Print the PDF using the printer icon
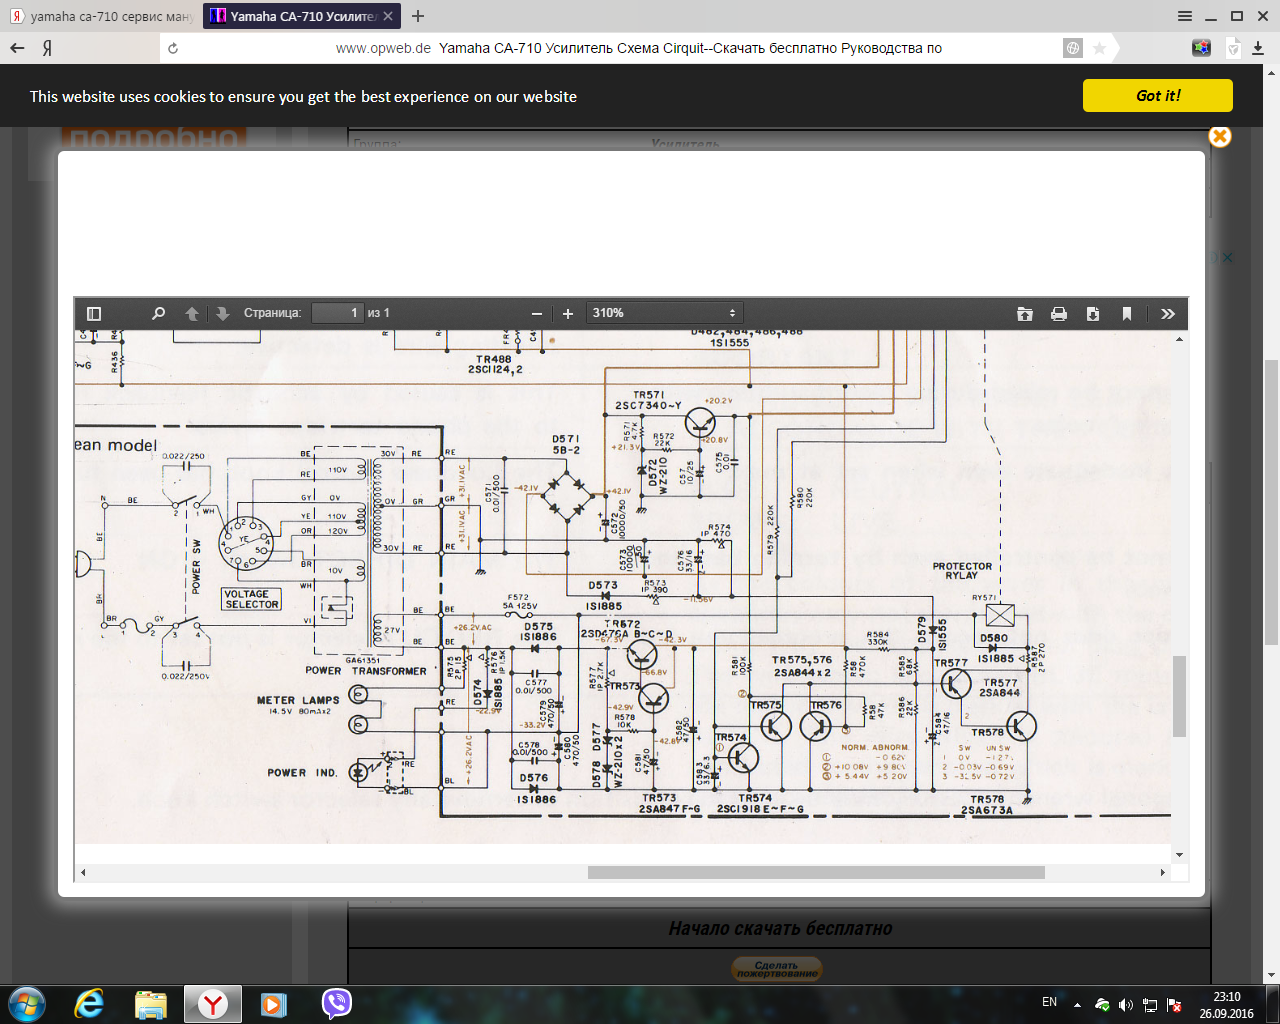 (1059, 313)
